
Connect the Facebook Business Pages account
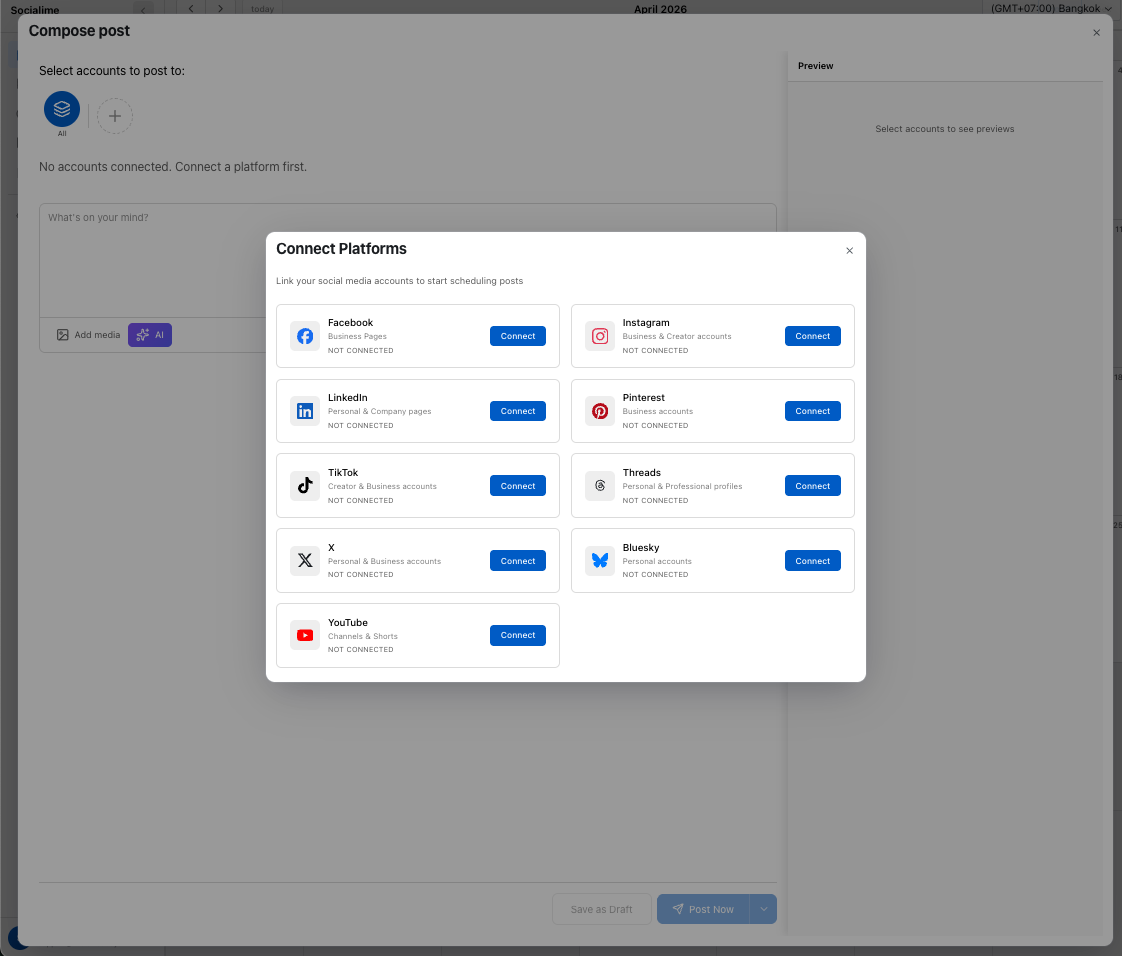(517, 336)
